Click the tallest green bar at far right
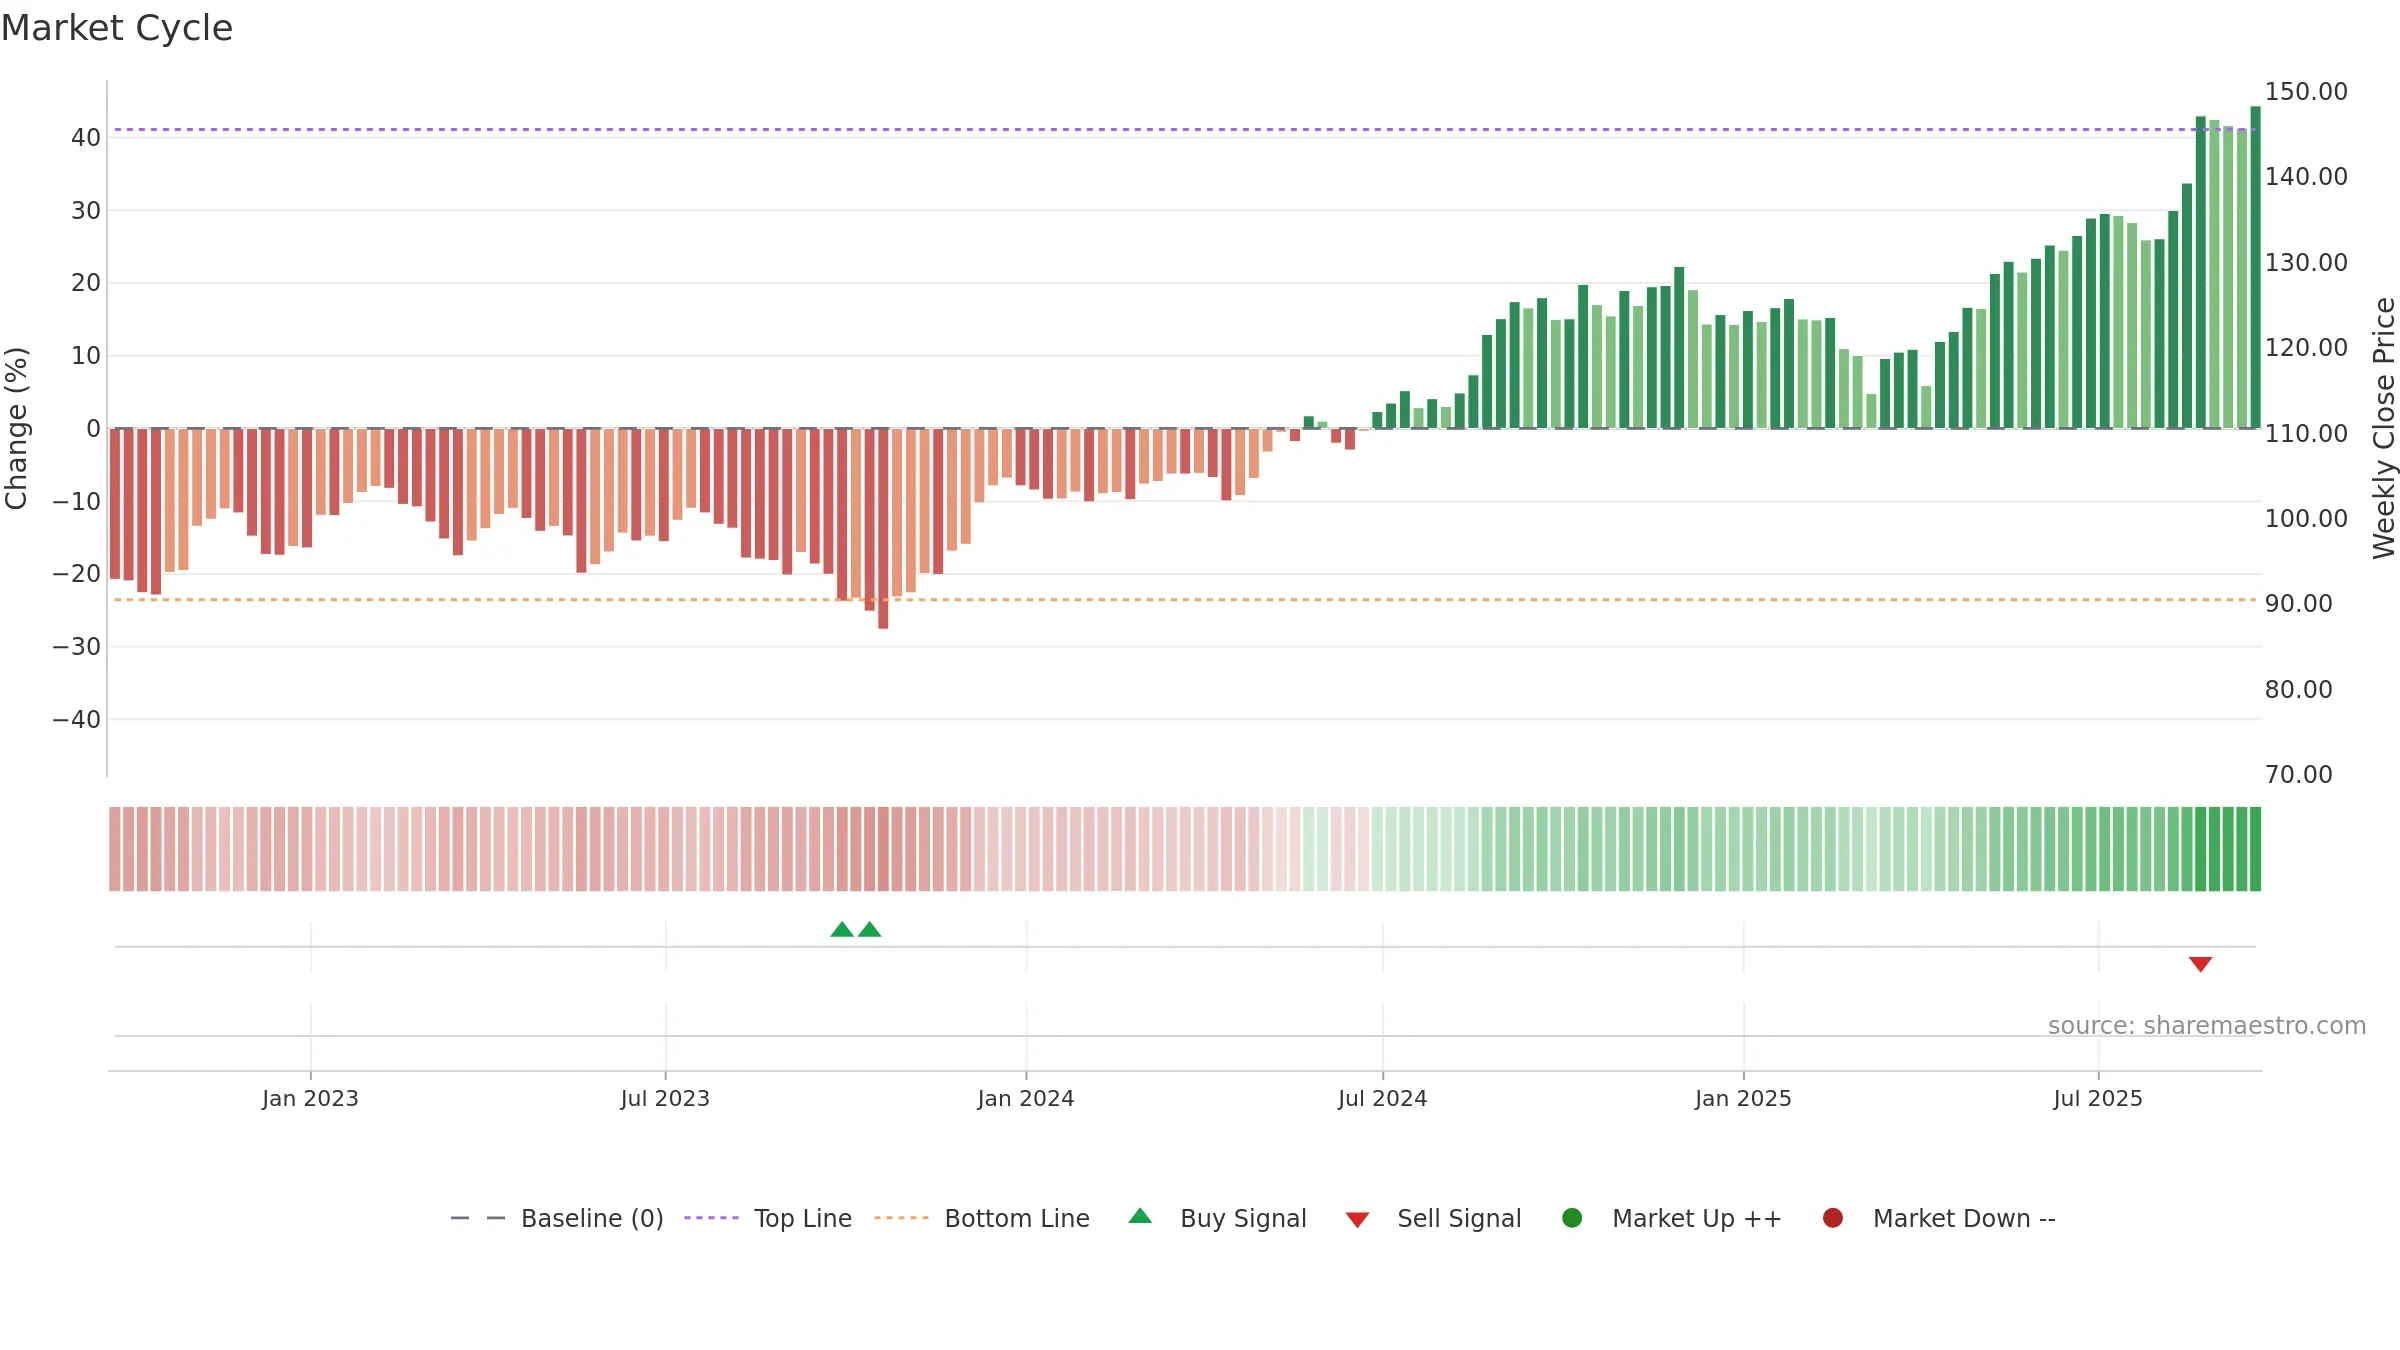Viewport: 2400px width, 1350px height. pos(2255,267)
